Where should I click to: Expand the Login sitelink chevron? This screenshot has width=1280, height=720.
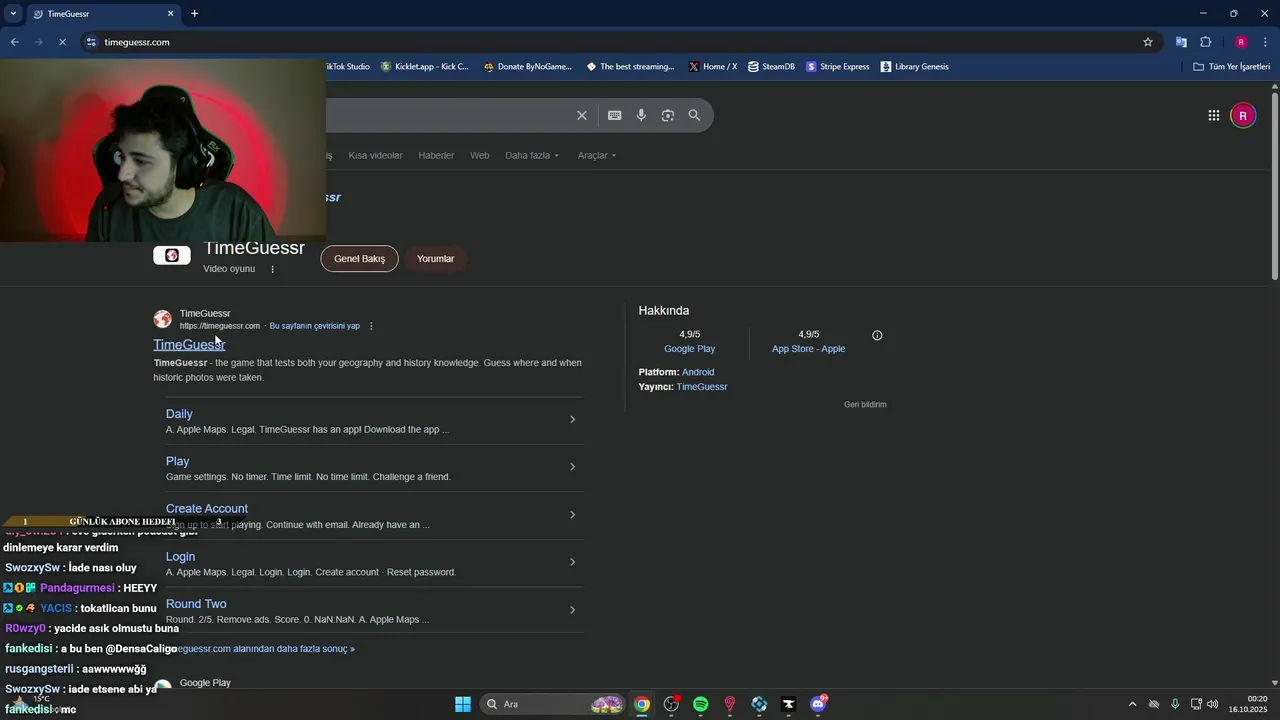coord(572,562)
